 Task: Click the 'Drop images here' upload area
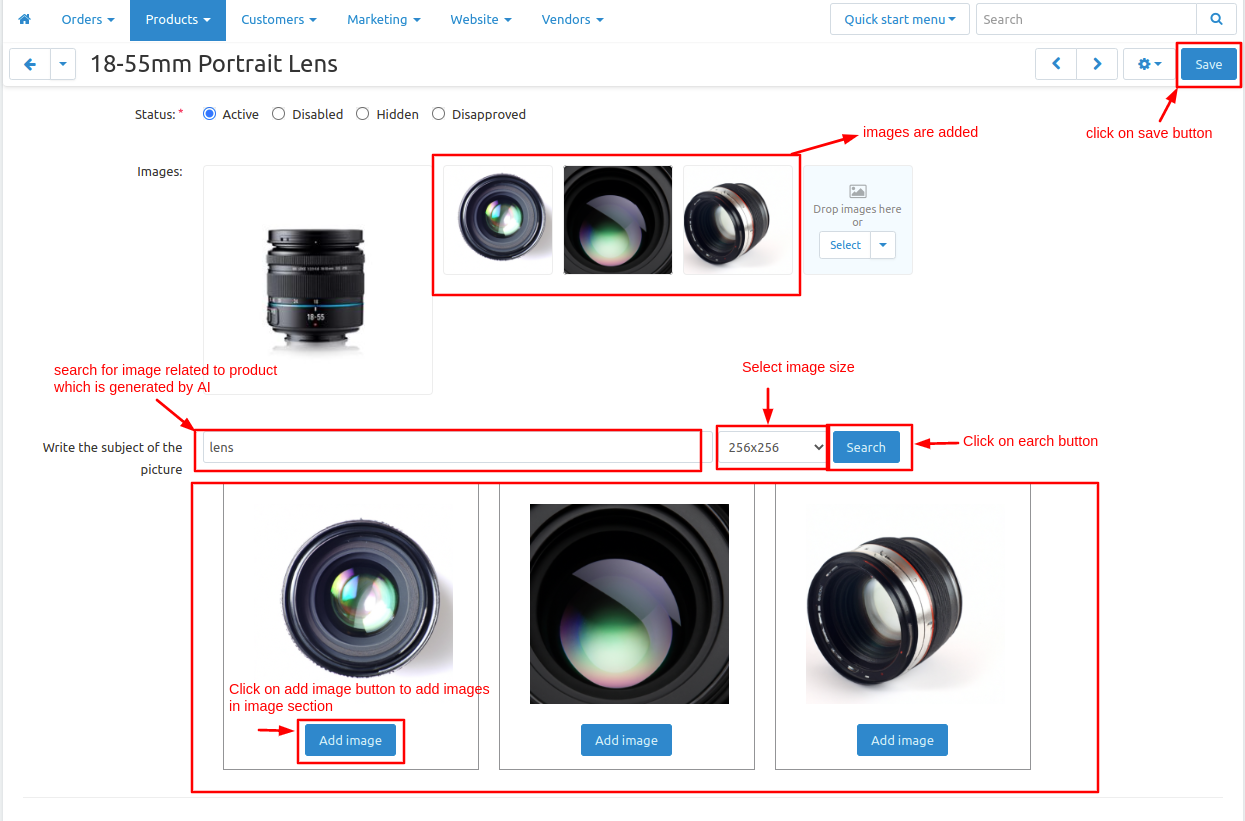click(858, 220)
